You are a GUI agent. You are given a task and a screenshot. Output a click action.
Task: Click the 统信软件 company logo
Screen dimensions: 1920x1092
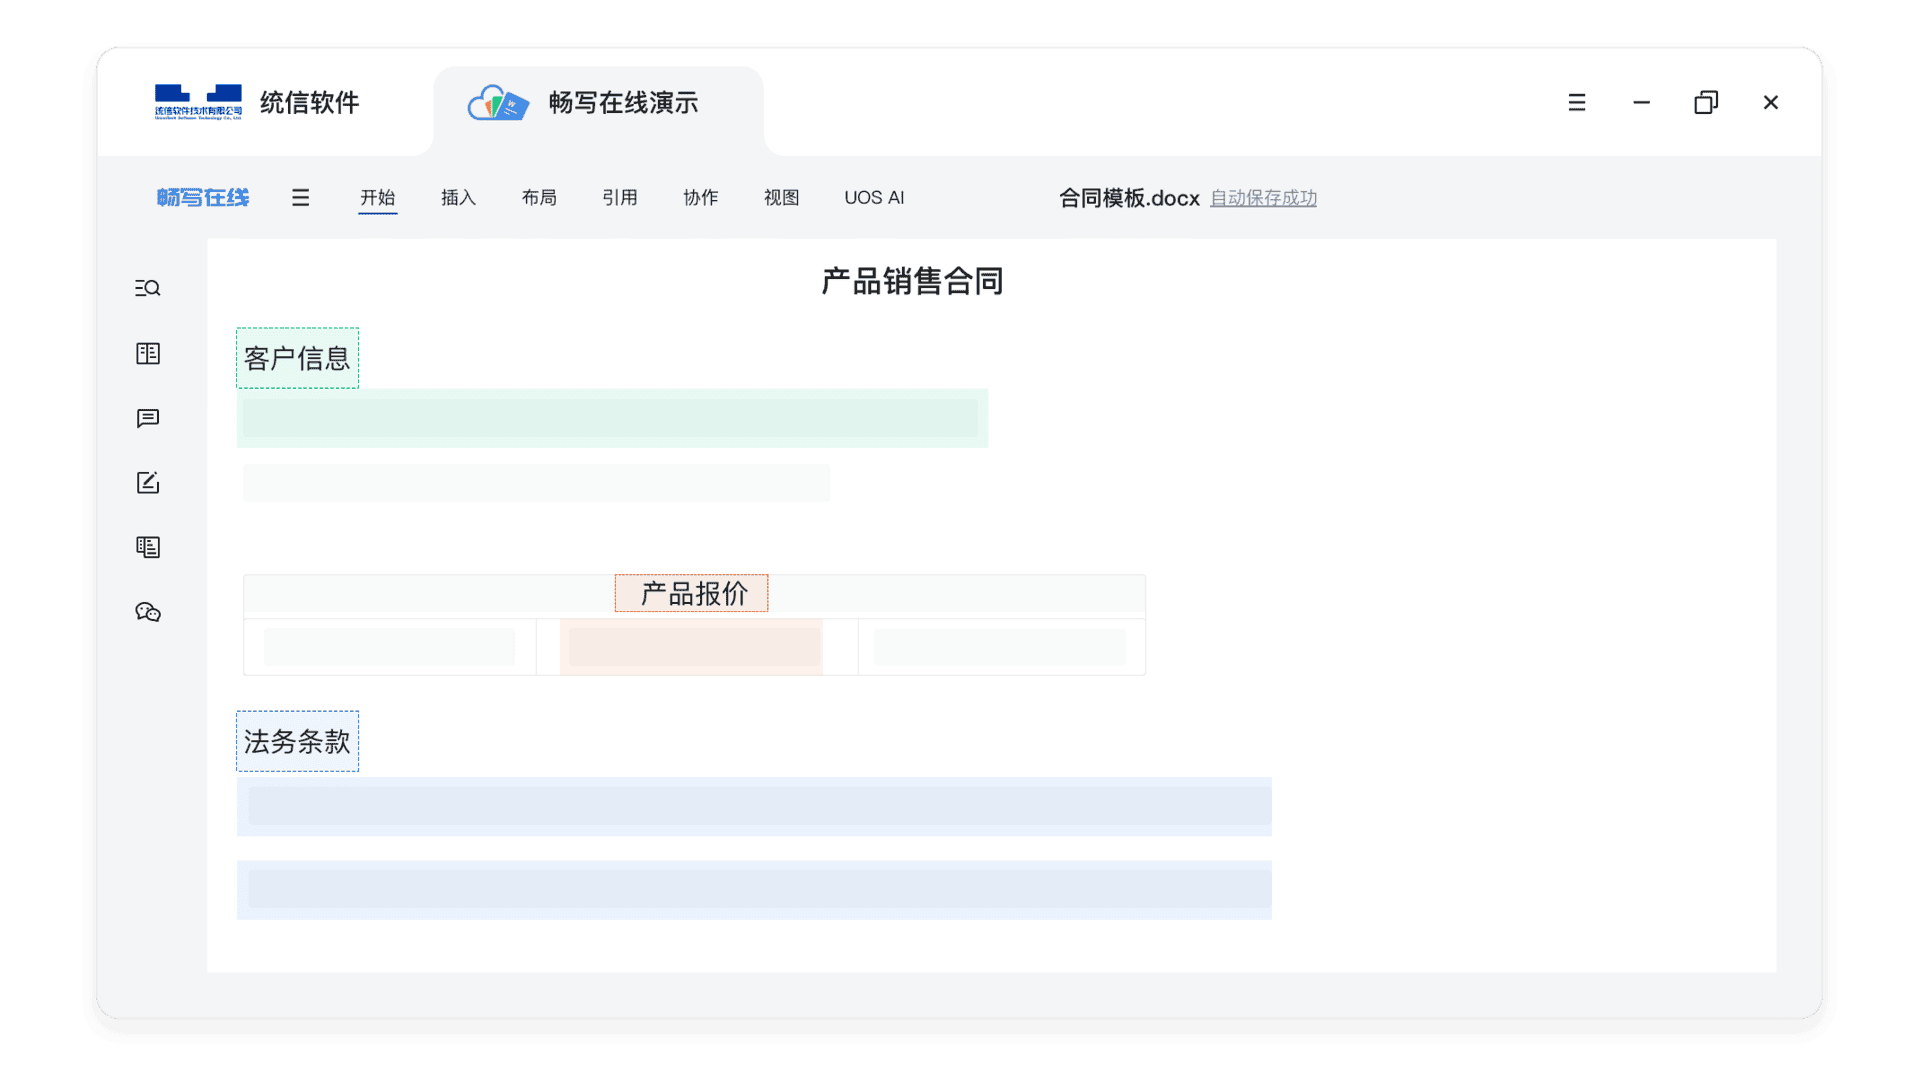click(x=198, y=102)
